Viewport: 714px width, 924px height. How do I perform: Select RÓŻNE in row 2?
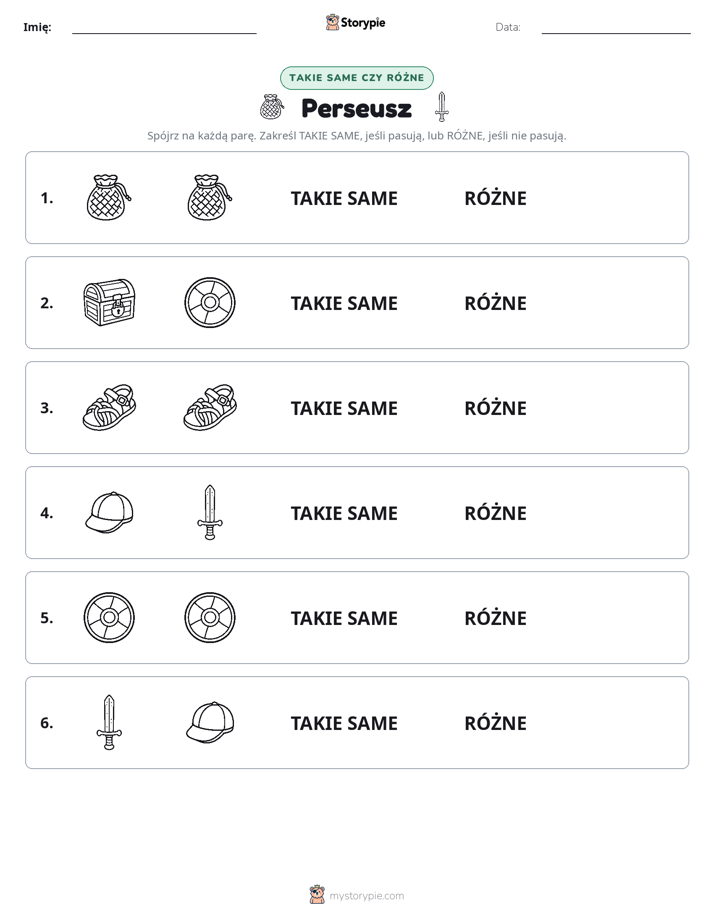(x=495, y=302)
